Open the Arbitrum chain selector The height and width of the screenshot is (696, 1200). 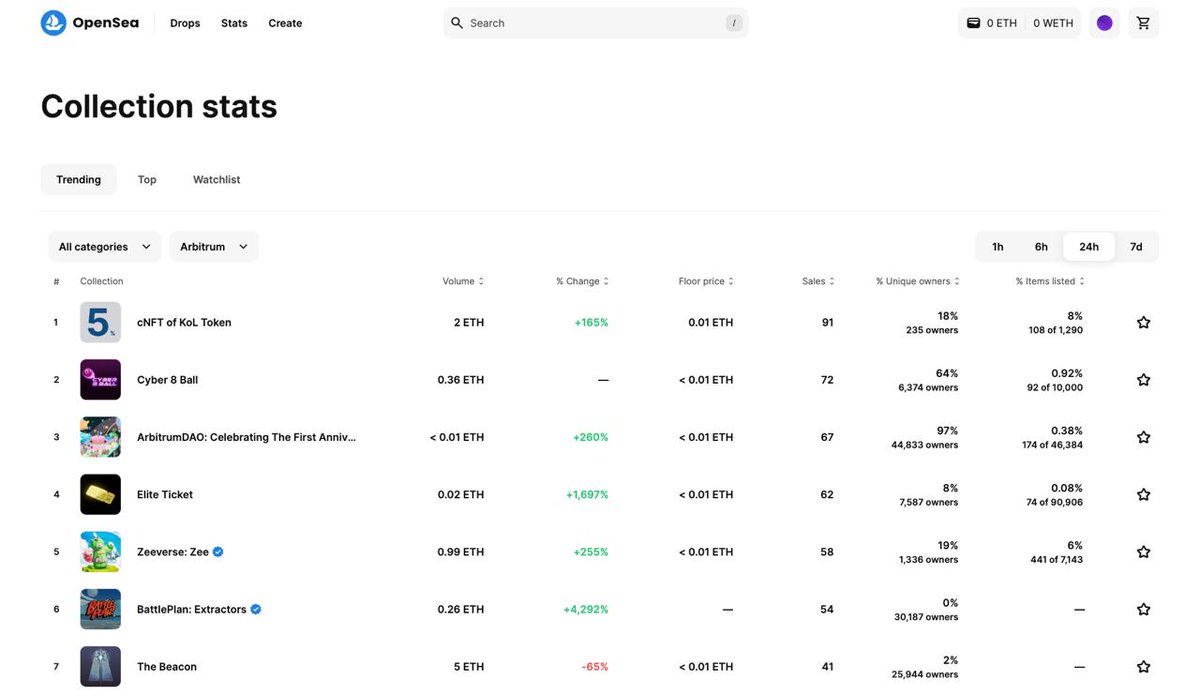click(x=213, y=246)
